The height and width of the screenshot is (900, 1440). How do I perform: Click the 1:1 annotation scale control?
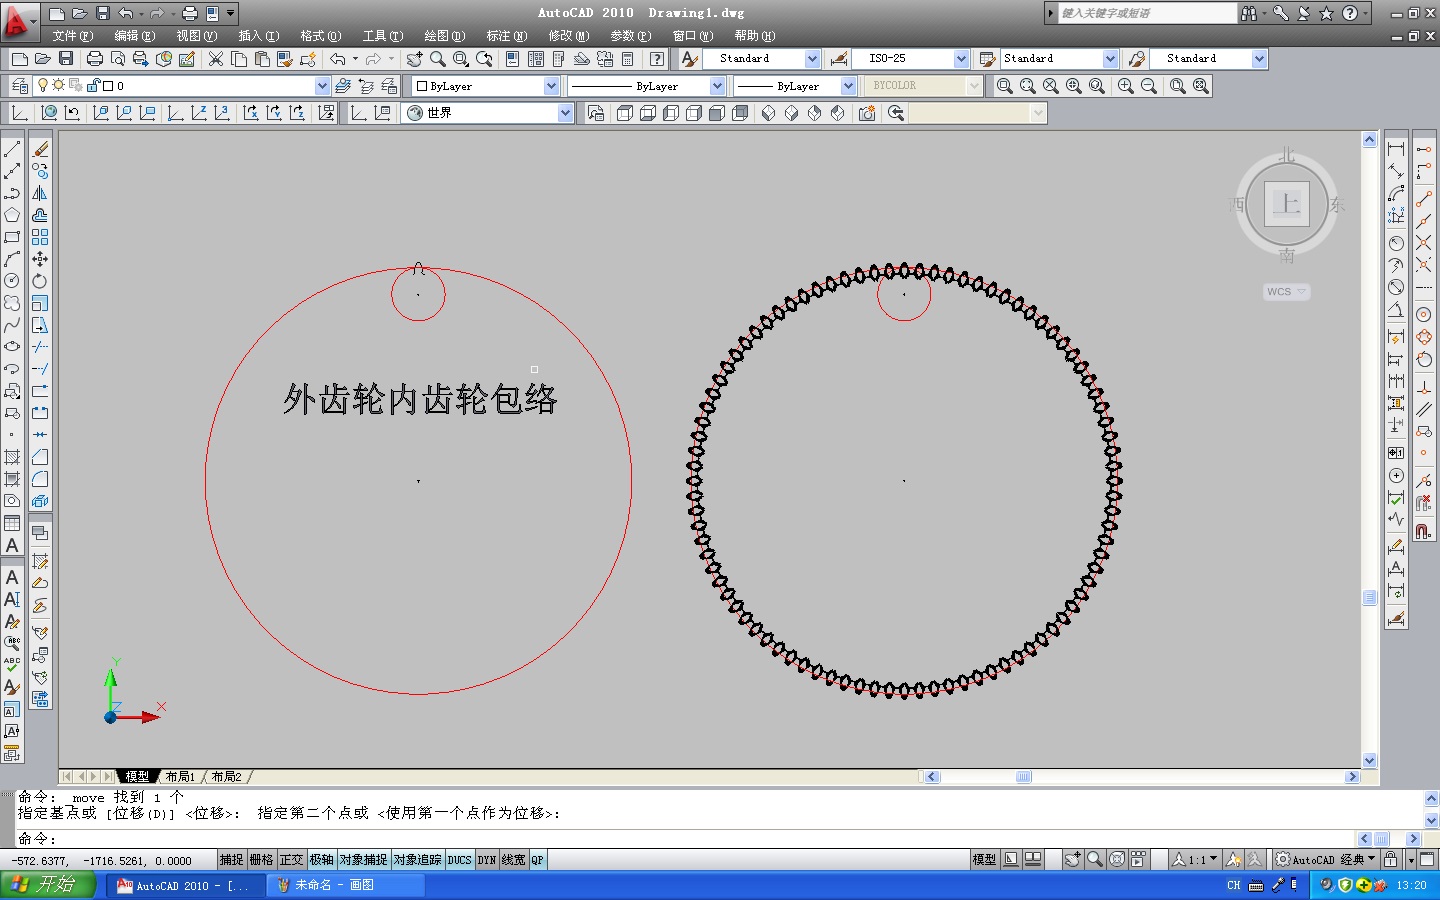pyautogui.click(x=1195, y=860)
